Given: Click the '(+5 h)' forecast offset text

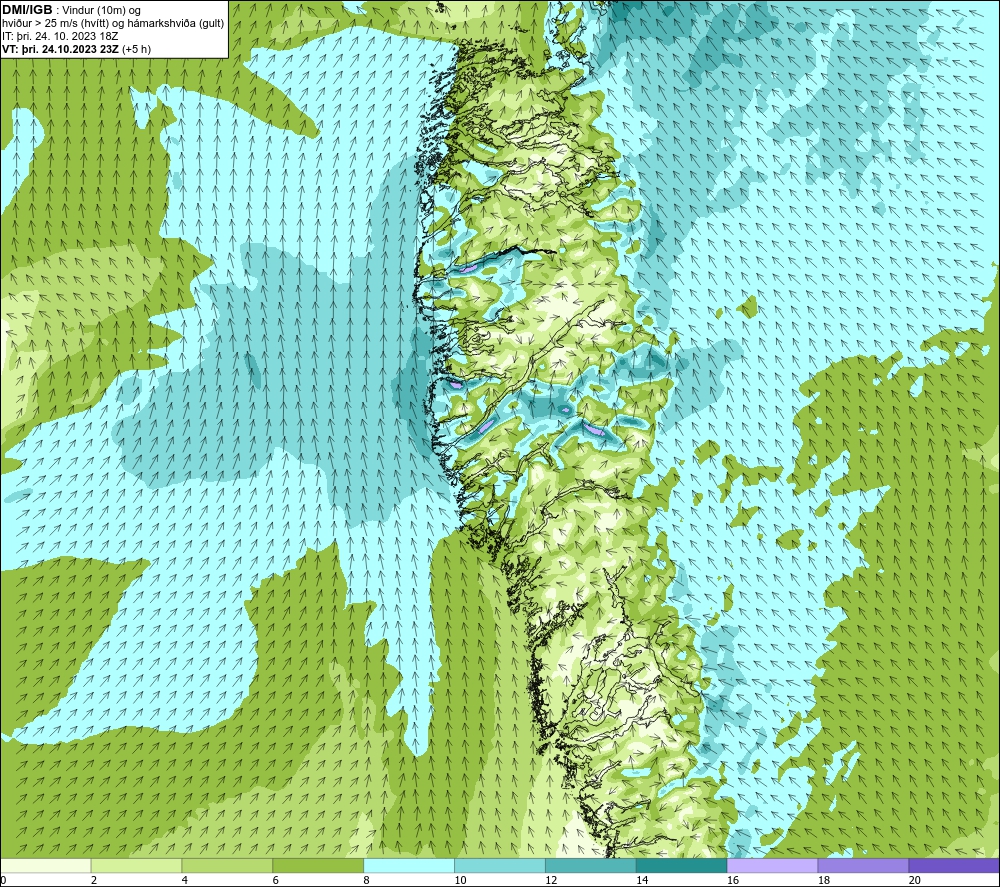Looking at the screenshot, I should pyautogui.click(x=136, y=49).
